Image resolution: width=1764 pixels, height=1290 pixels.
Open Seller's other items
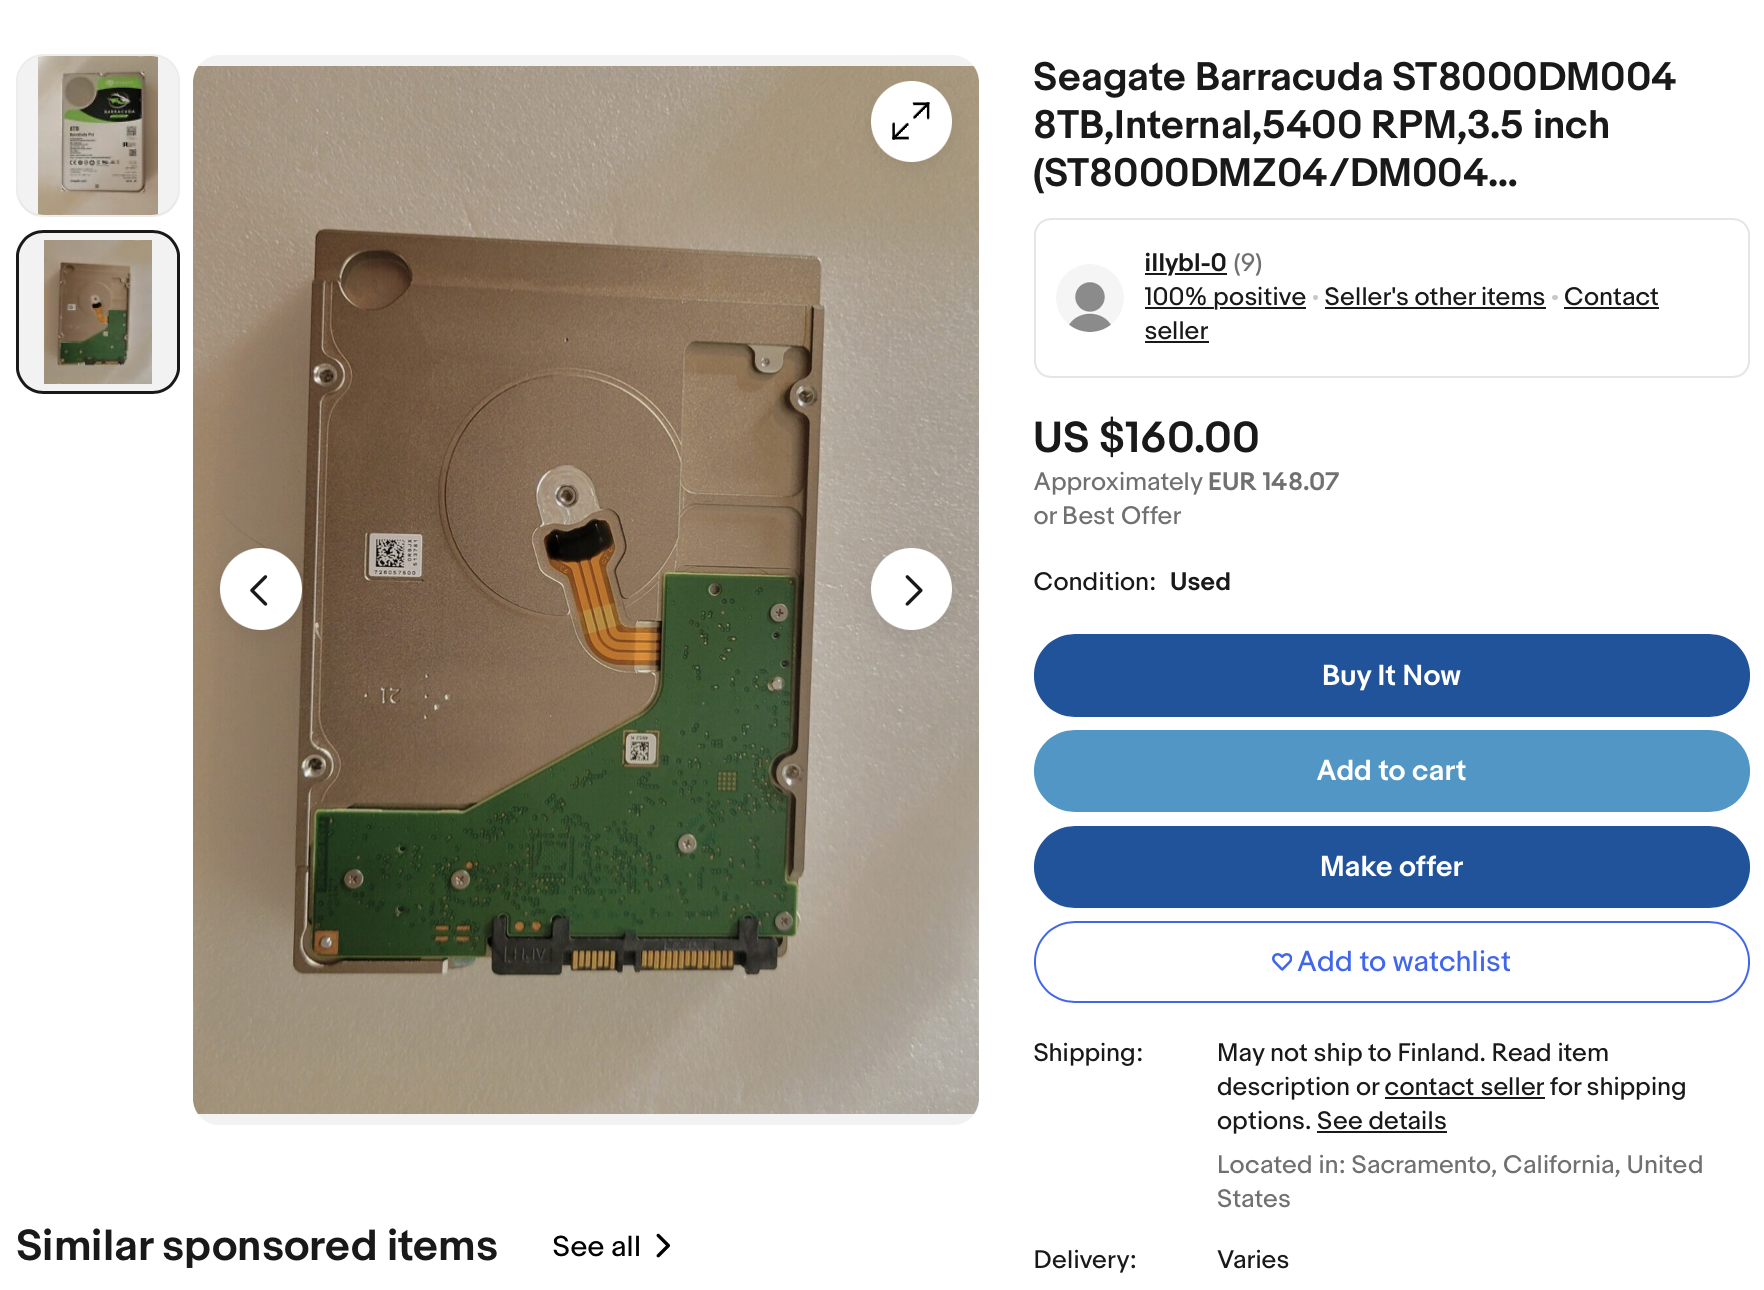[x=1434, y=297]
